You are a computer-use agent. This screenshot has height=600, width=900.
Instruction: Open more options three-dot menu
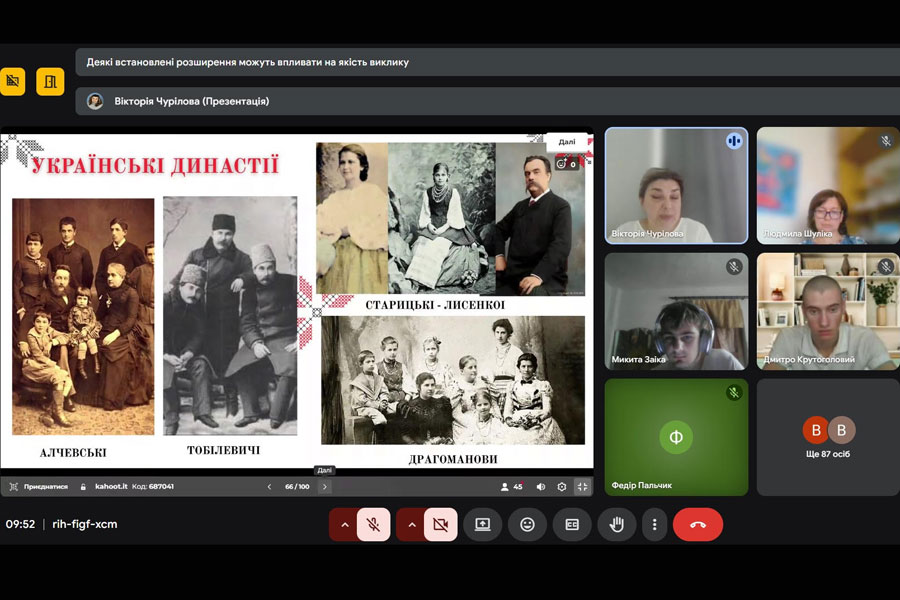pyautogui.click(x=655, y=524)
